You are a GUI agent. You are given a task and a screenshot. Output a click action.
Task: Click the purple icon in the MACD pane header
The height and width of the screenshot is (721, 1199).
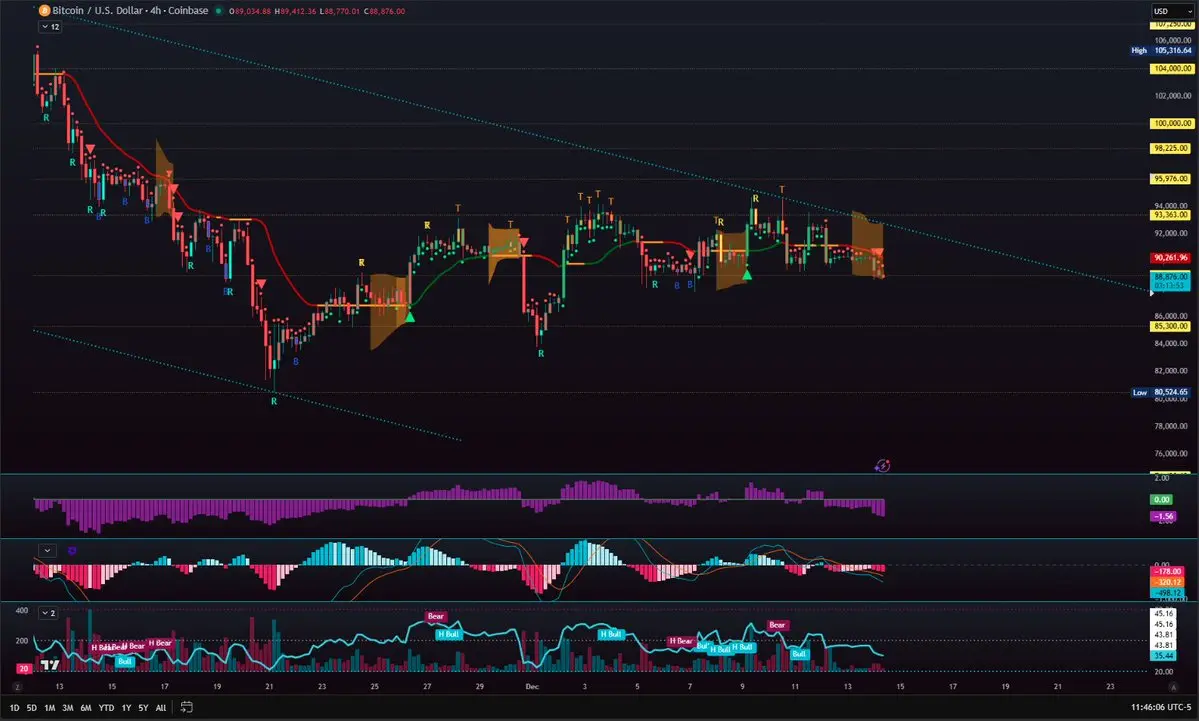pos(72,550)
